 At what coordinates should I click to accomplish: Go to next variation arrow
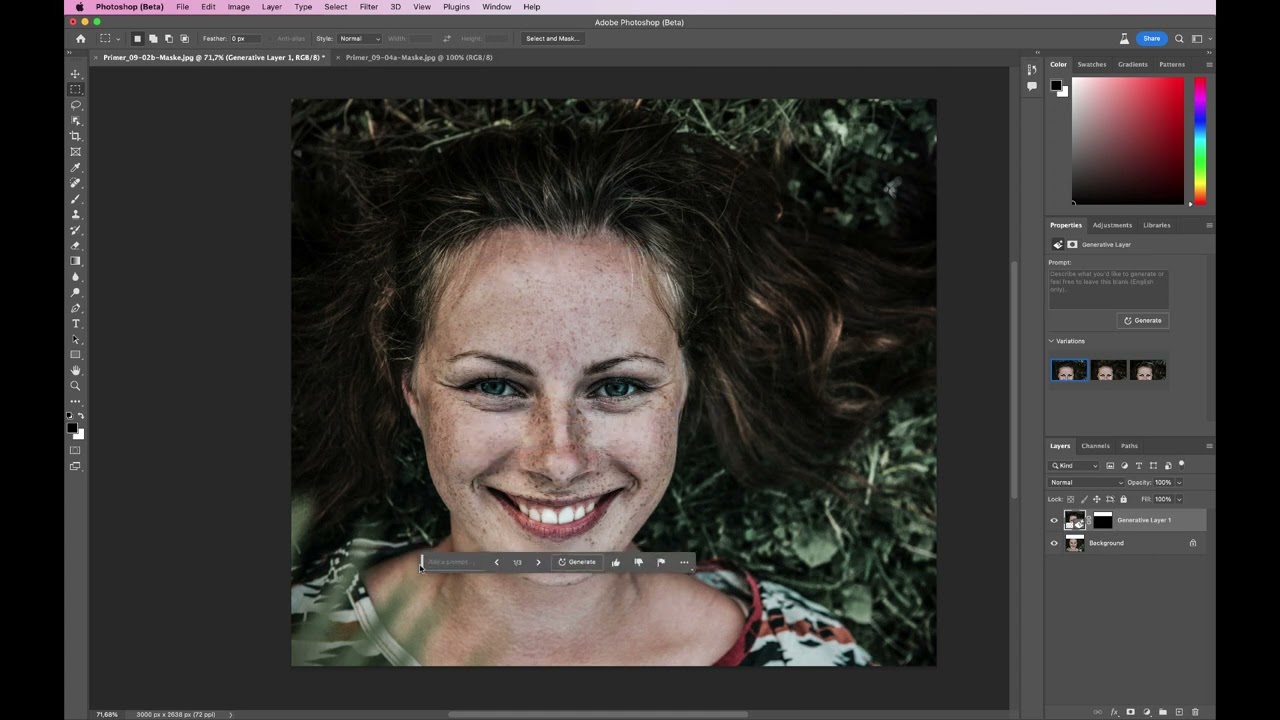(x=538, y=562)
